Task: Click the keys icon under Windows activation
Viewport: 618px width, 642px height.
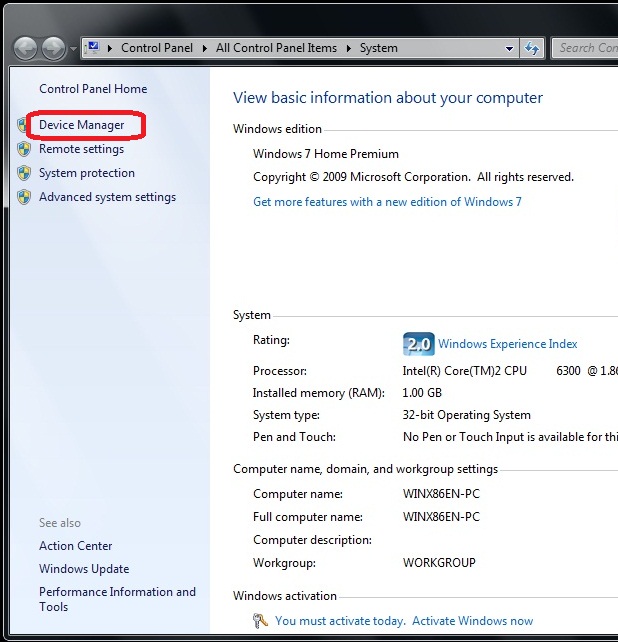Action: (x=260, y=621)
